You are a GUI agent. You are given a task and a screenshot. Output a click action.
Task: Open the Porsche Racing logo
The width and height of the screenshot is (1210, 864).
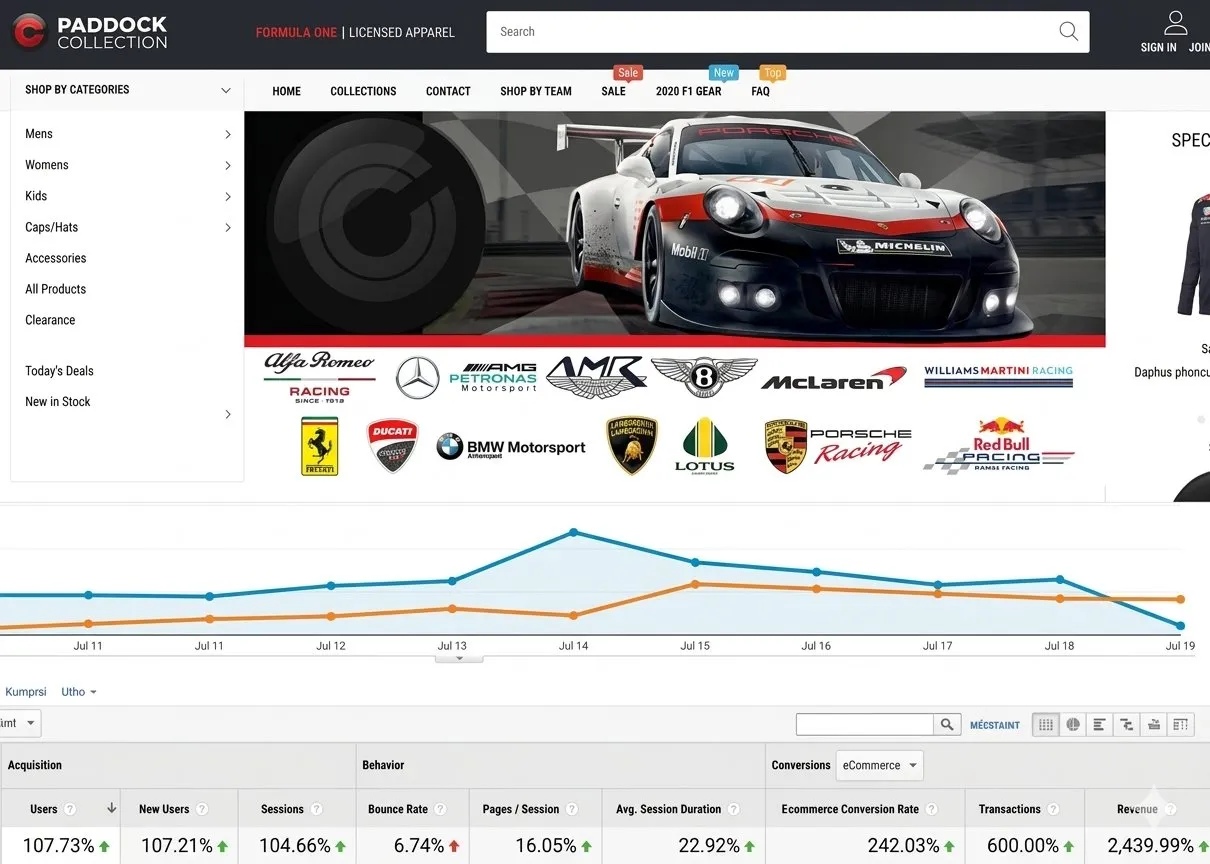(838, 447)
